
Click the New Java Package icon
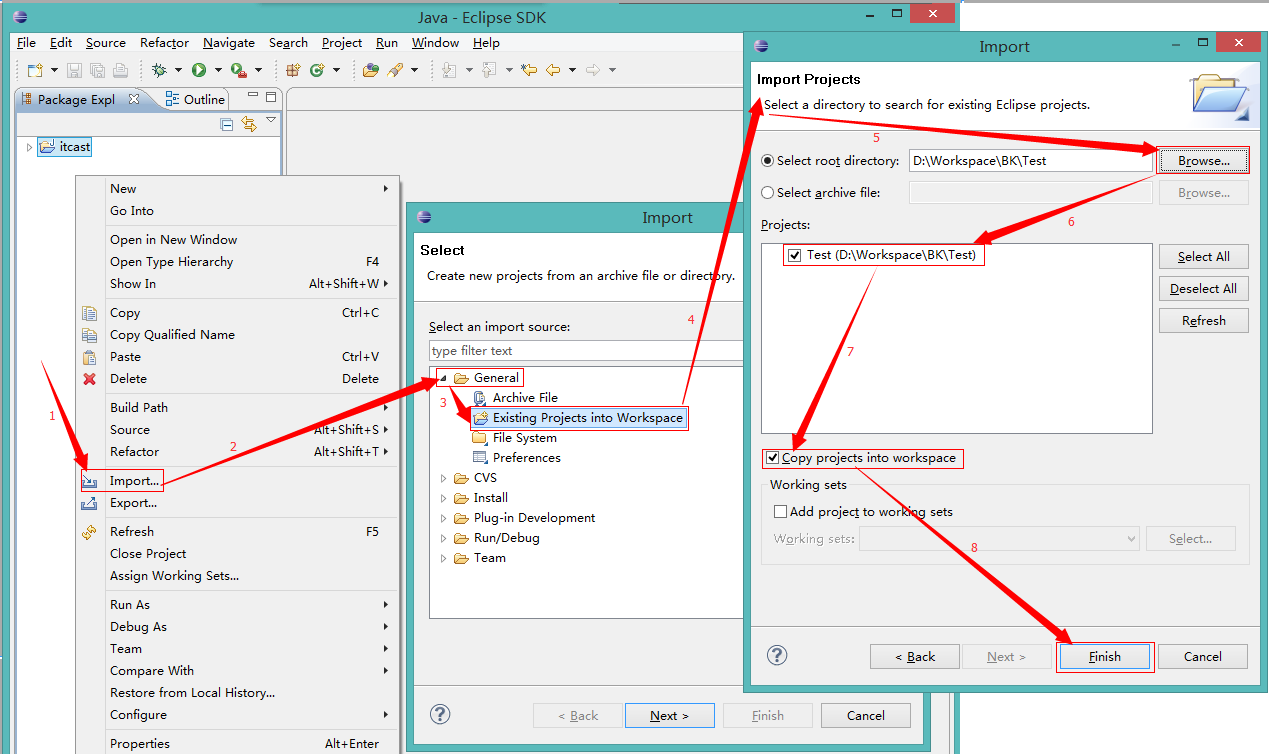pos(293,70)
